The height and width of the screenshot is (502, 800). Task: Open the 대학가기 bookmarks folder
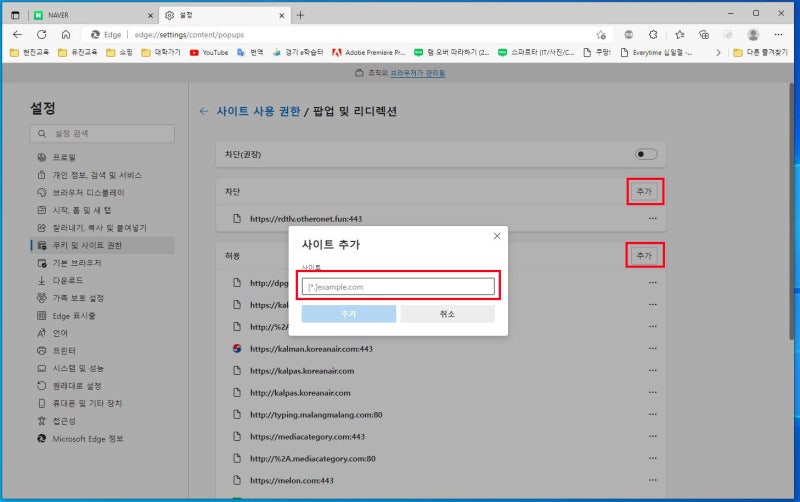(x=161, y=53)
